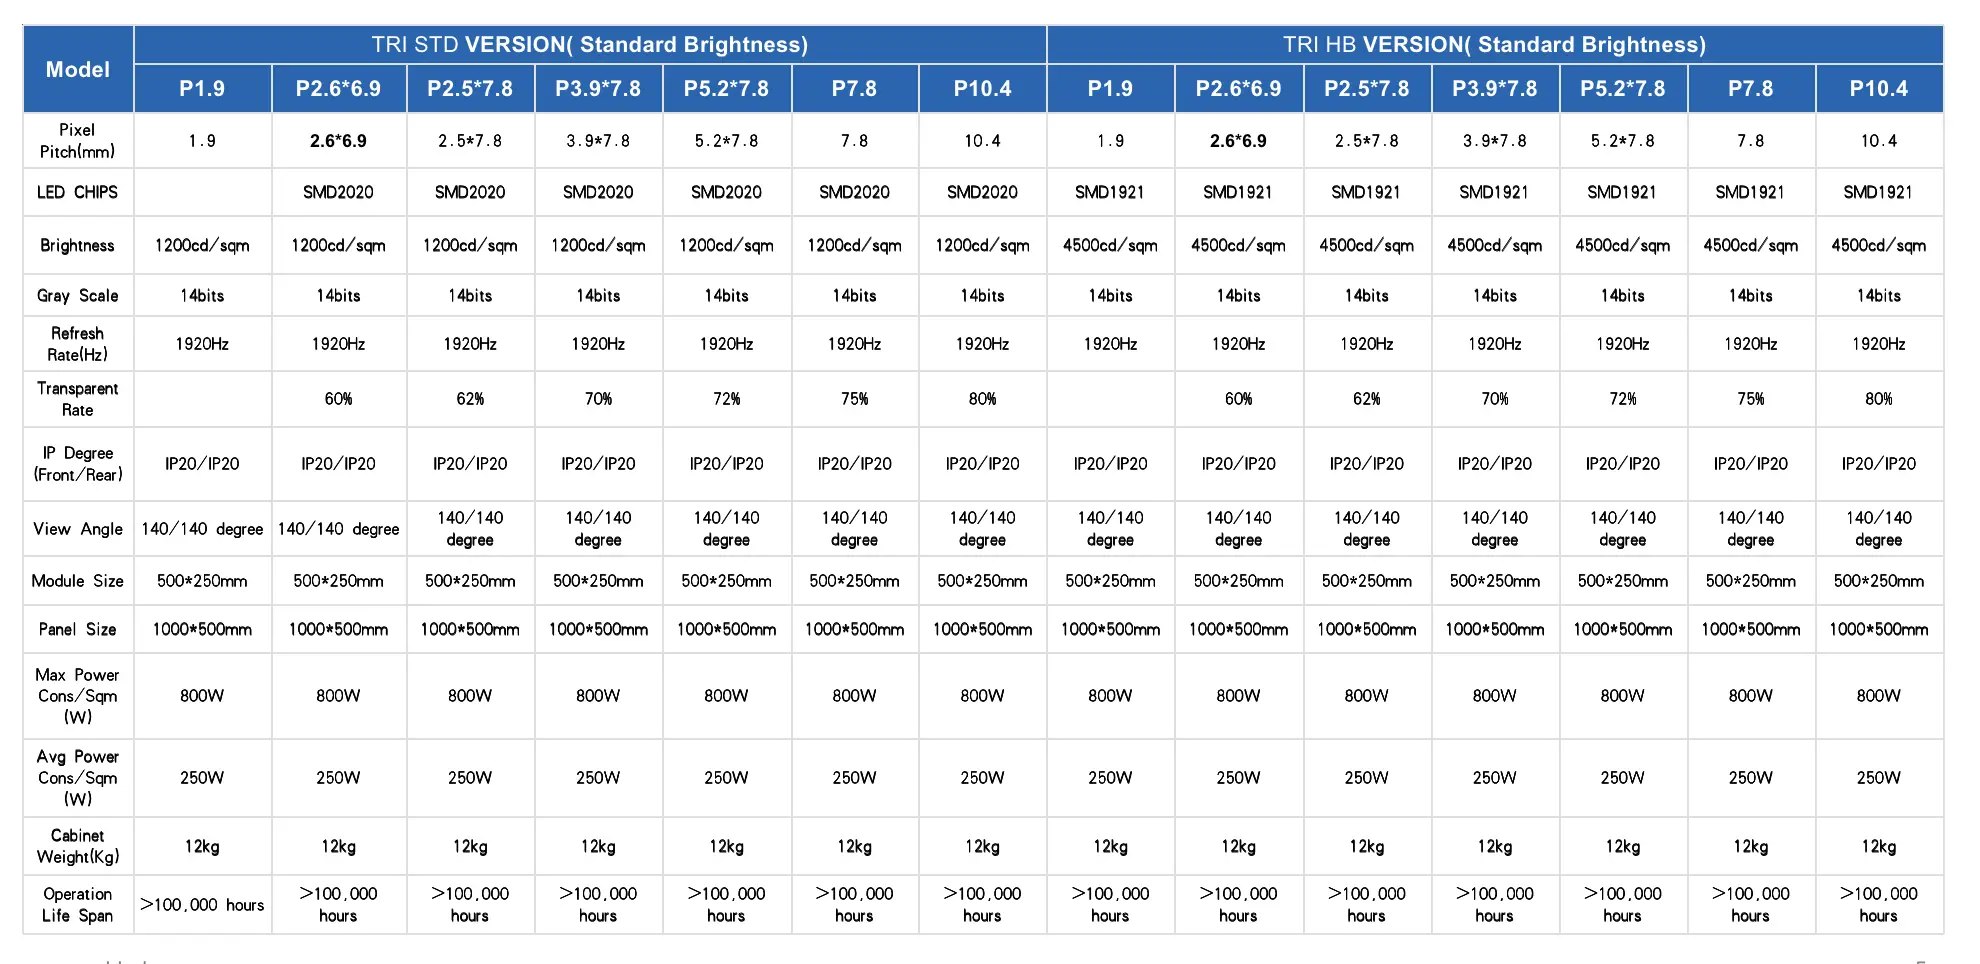Viewport: 1980px width, 964px height.
Task: Select the Operation Life Span label
Action: click(78, 905)
